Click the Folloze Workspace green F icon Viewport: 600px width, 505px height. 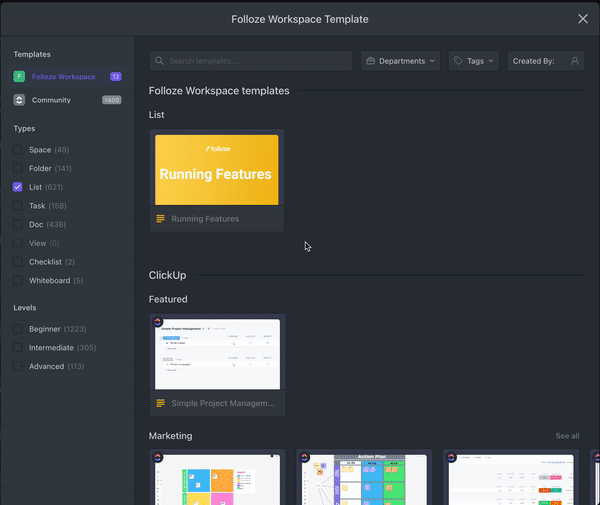coord(19,76)
